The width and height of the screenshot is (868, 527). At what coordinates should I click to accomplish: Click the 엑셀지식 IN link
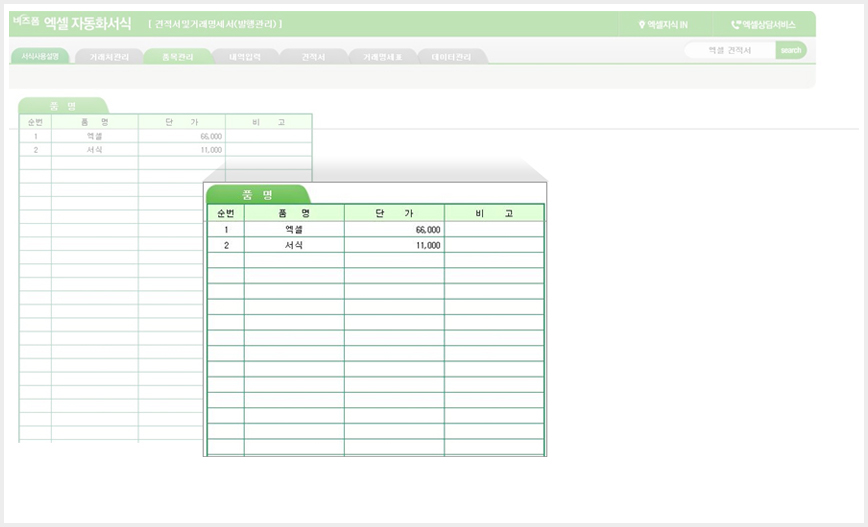click(663, 24)
